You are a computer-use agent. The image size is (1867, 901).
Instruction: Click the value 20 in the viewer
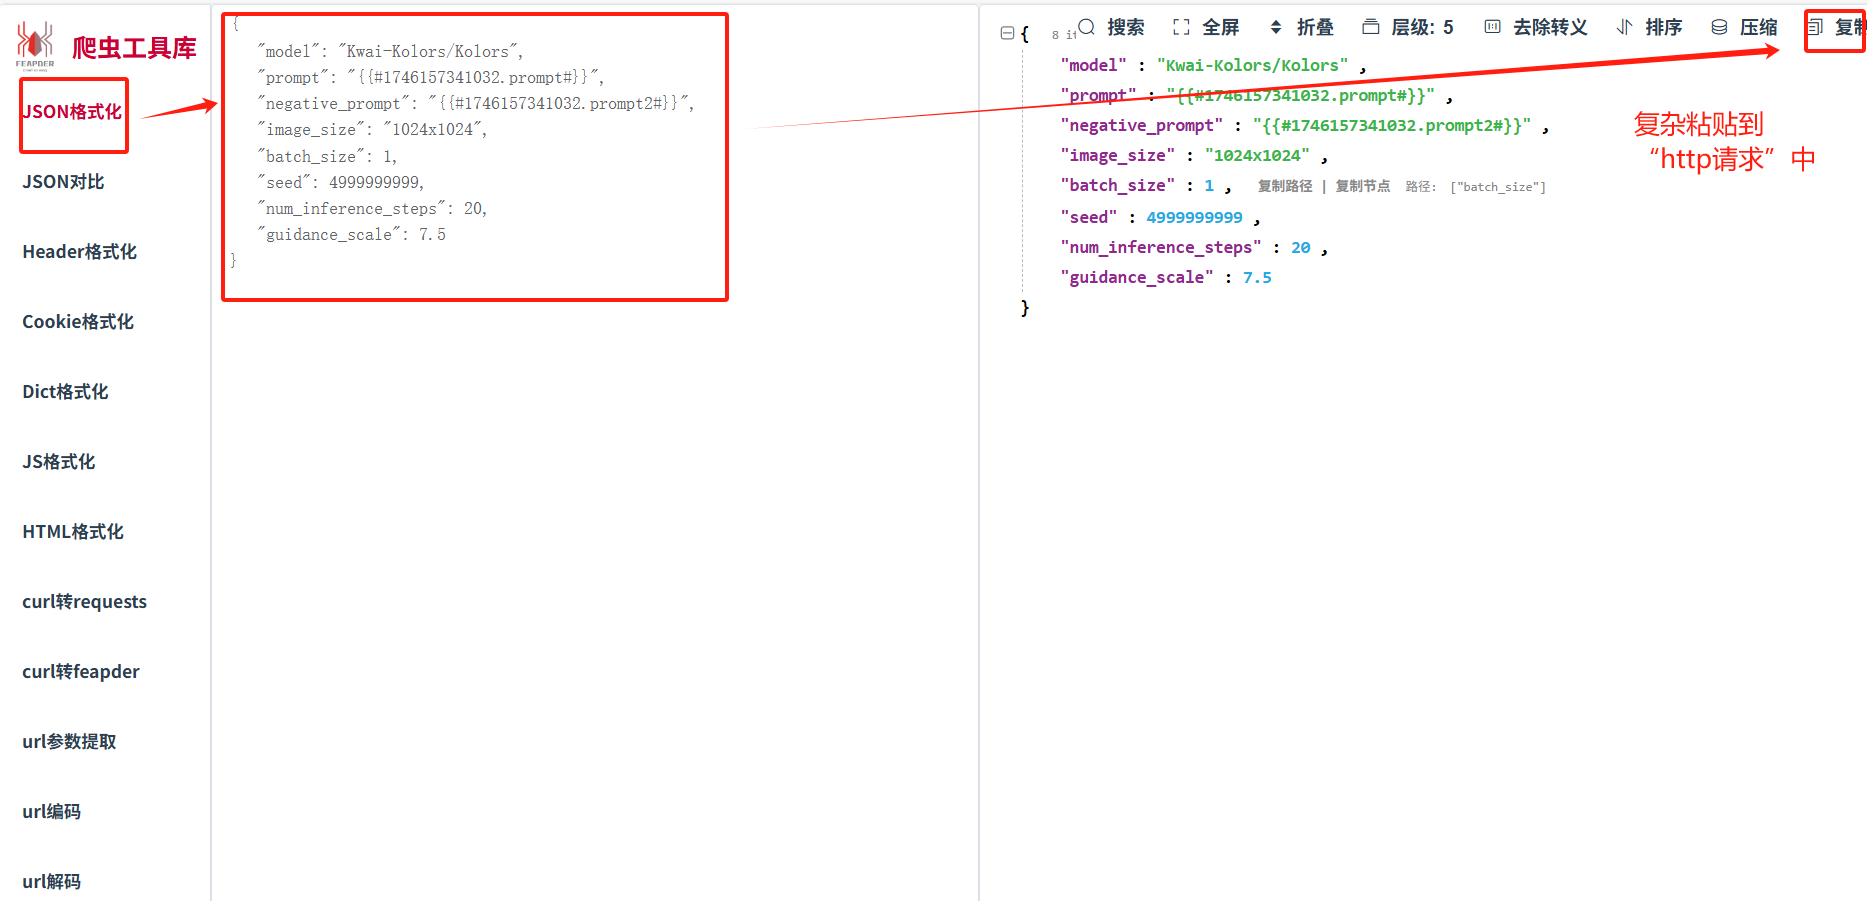tap(1300, 247)
